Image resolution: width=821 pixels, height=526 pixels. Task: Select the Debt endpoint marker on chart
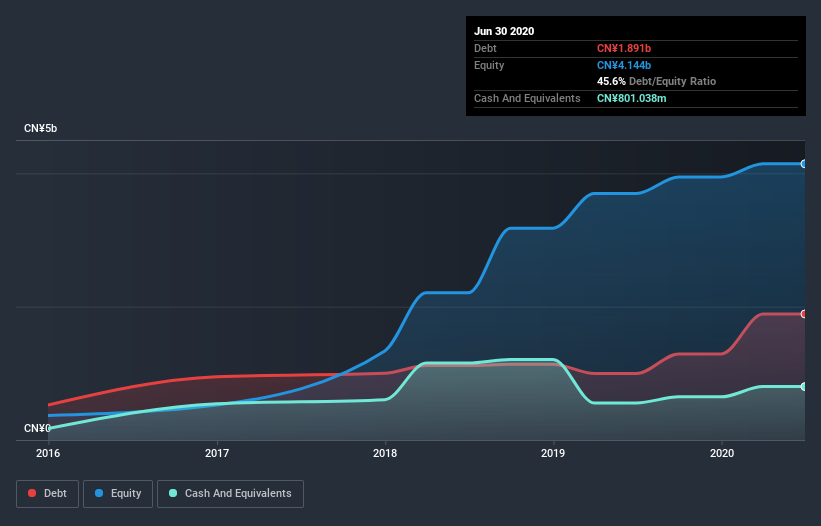point(804,314)
